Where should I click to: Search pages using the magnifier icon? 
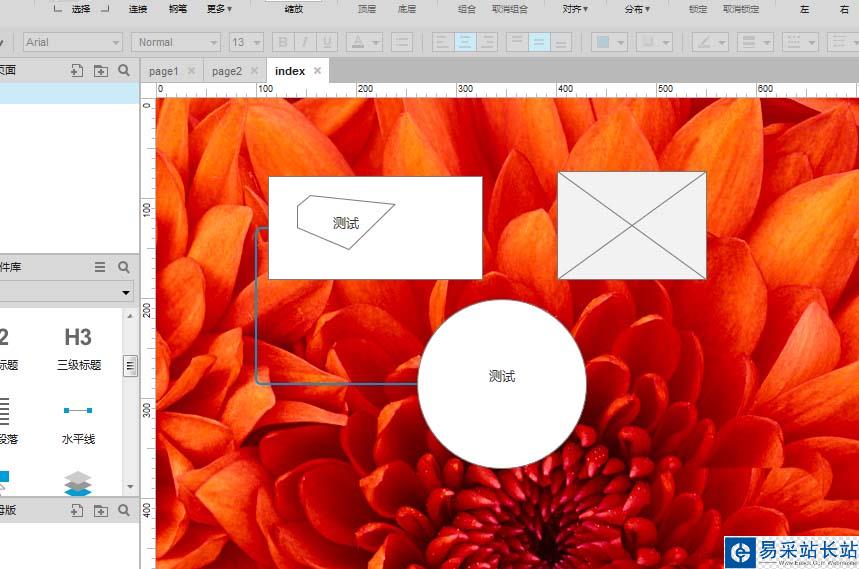pos(124,70)
